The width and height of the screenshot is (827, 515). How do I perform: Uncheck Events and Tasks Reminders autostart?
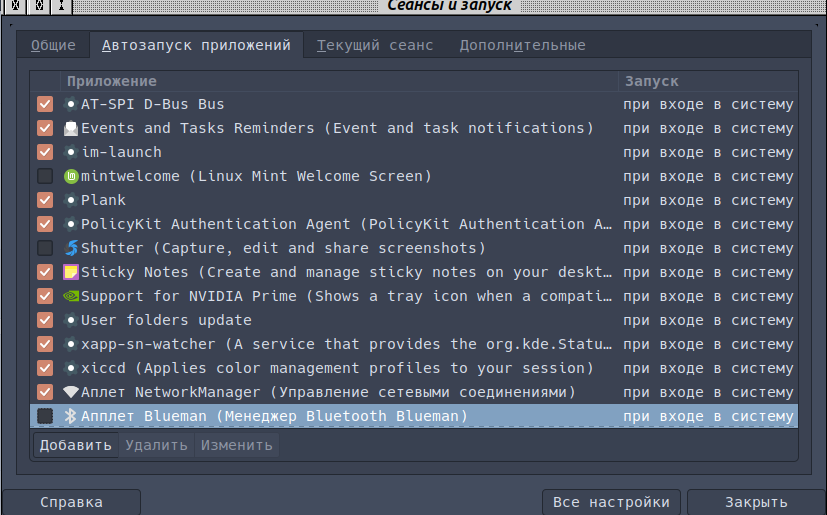[45, 128]
